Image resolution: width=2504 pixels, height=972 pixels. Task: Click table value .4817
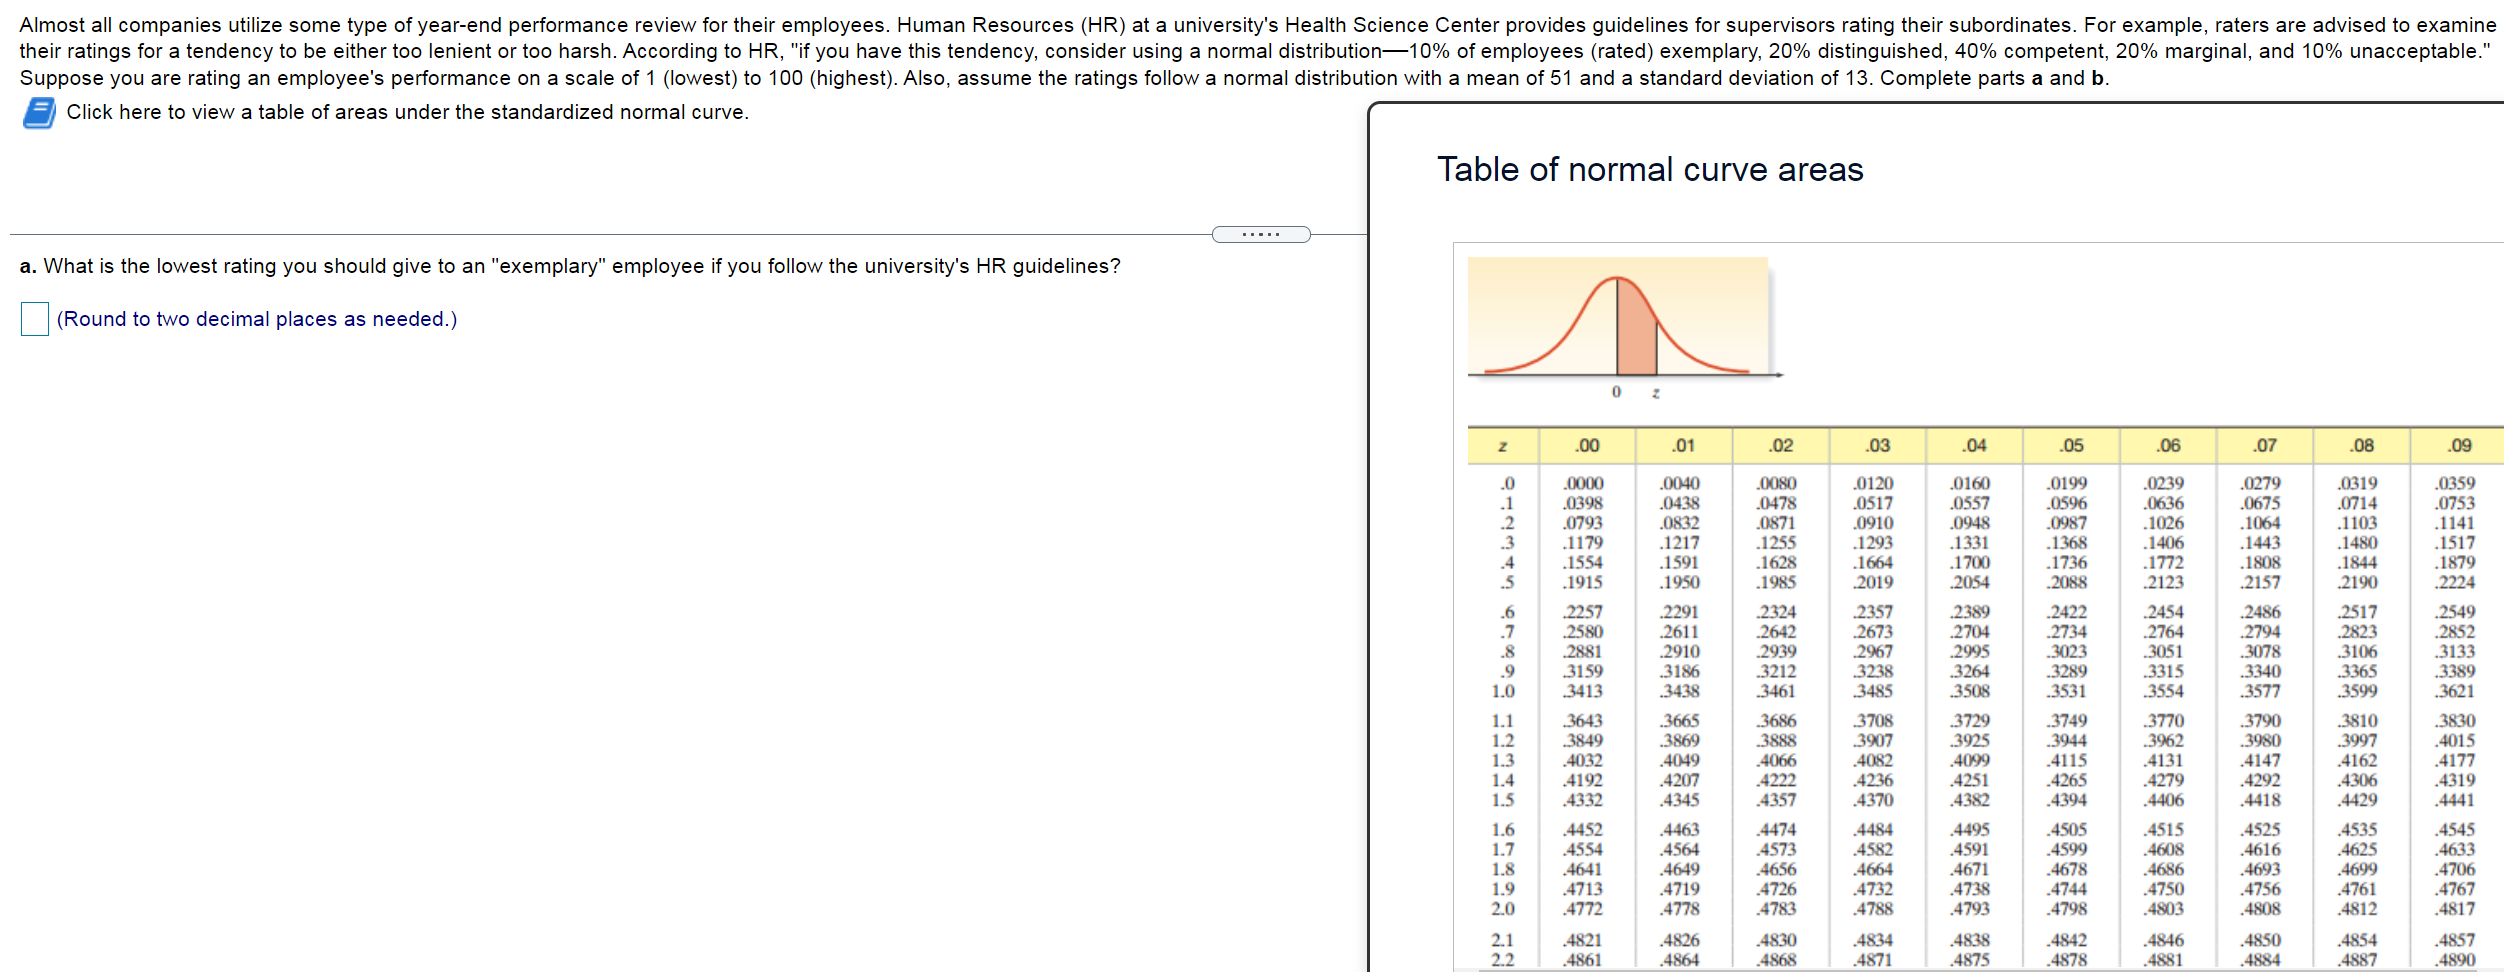coord(2455,910)
